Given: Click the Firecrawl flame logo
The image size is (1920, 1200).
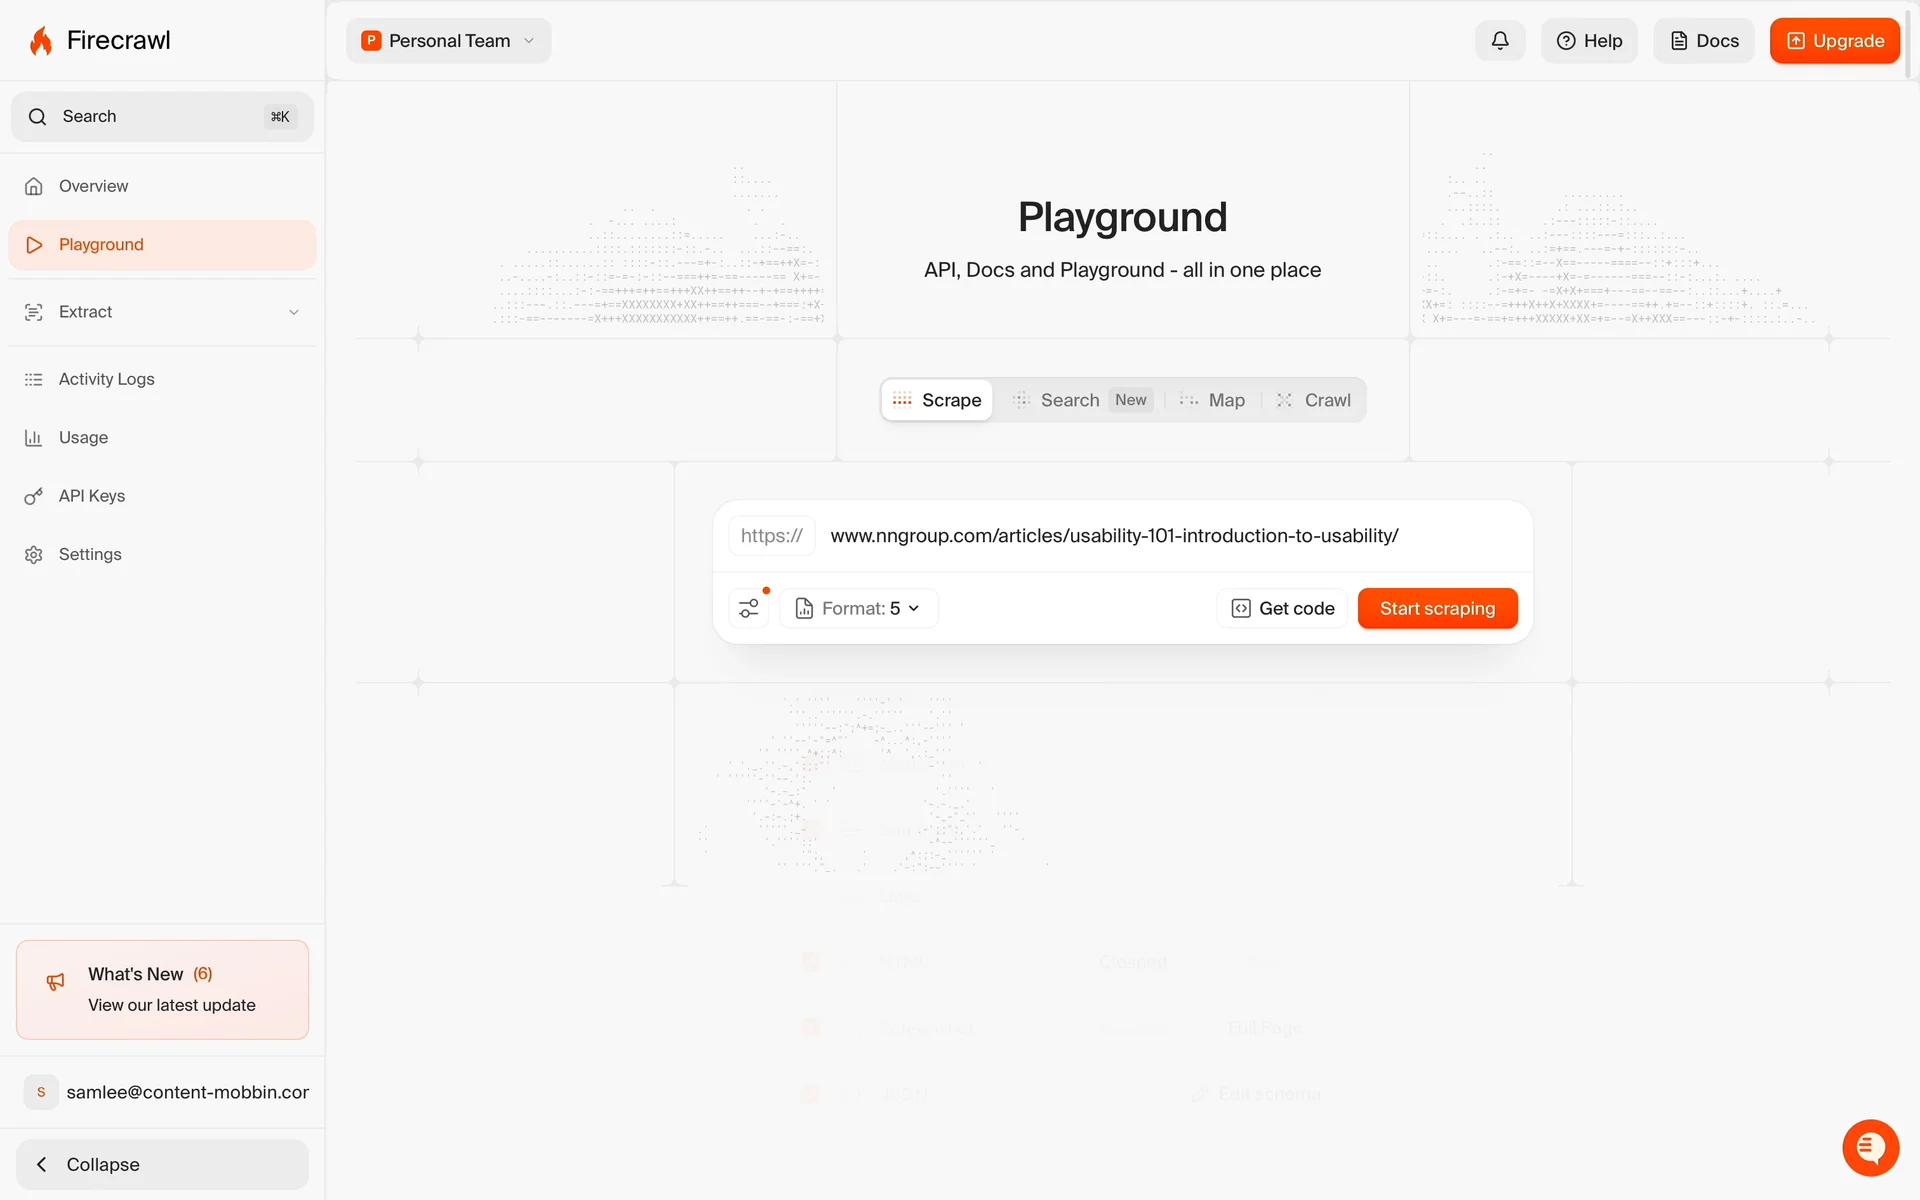Looking at the screenshot, I should point(41,41).
